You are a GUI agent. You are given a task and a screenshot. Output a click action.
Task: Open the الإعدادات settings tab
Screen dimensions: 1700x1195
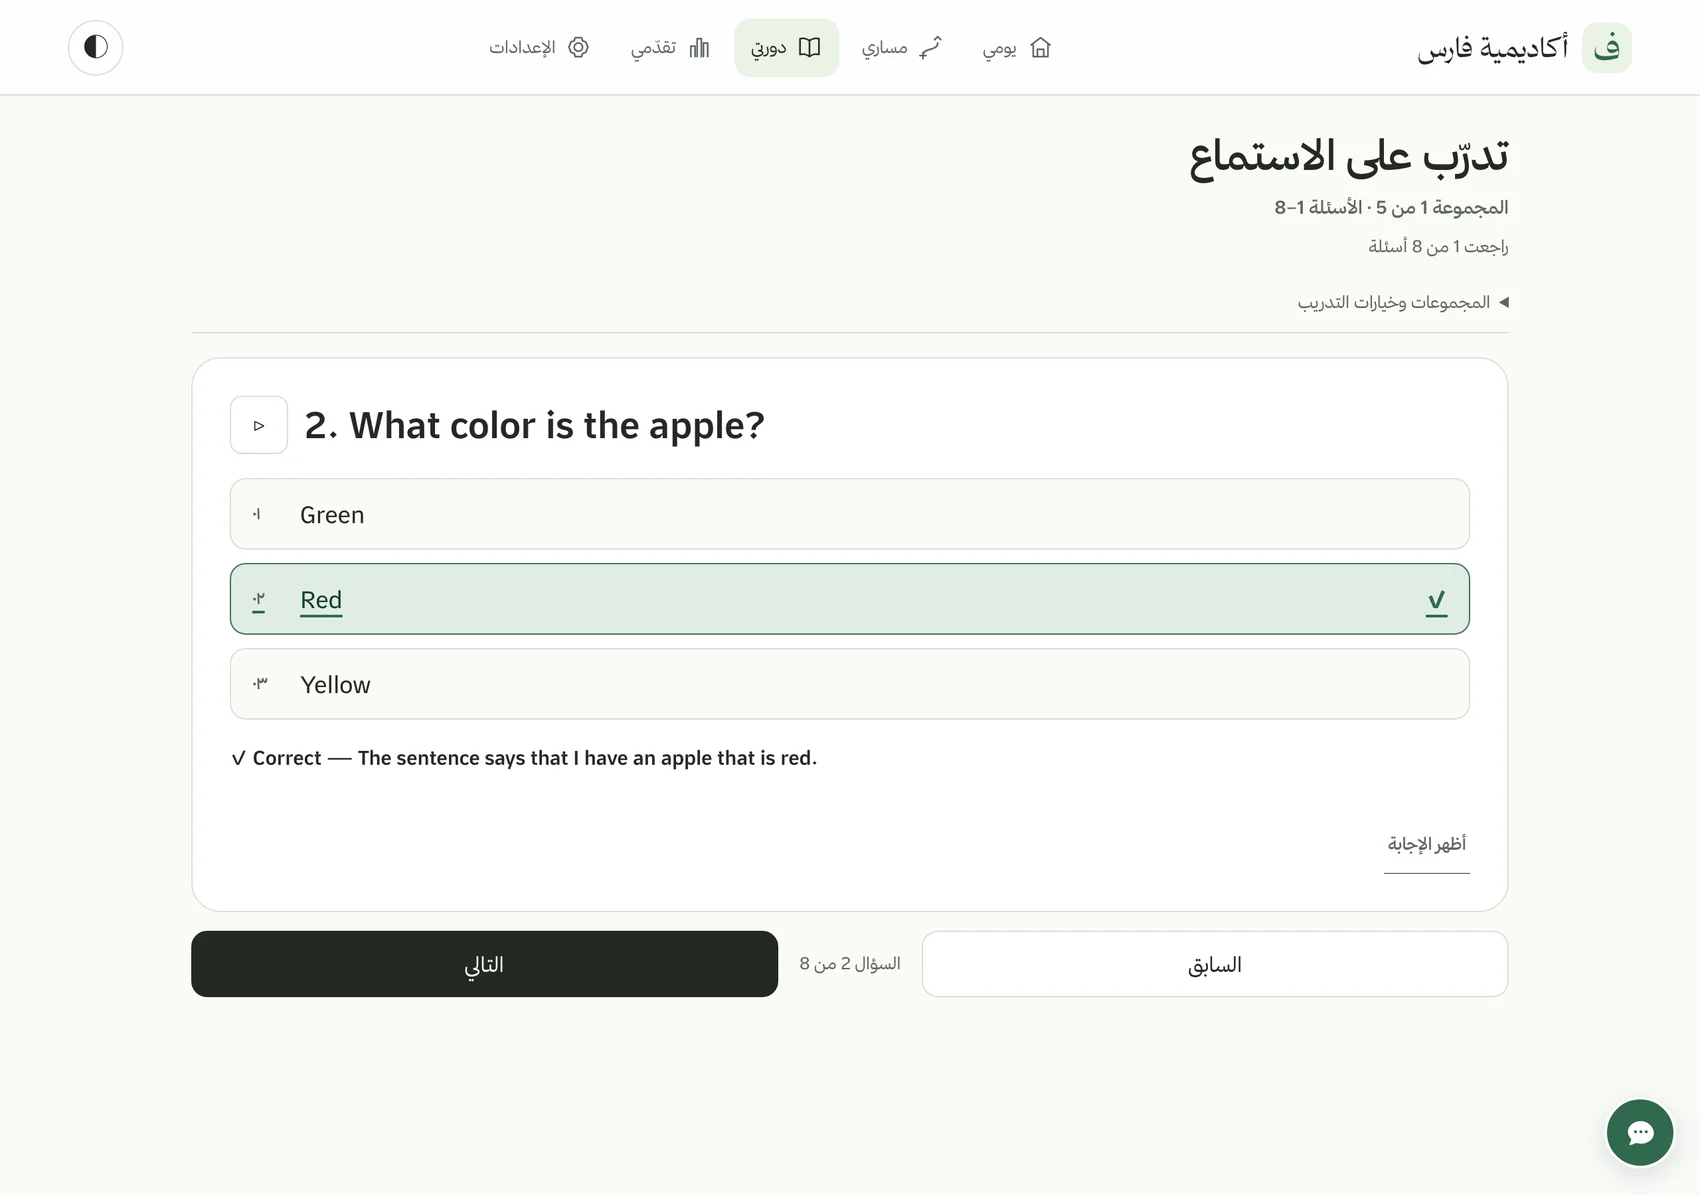click(538, 47)
